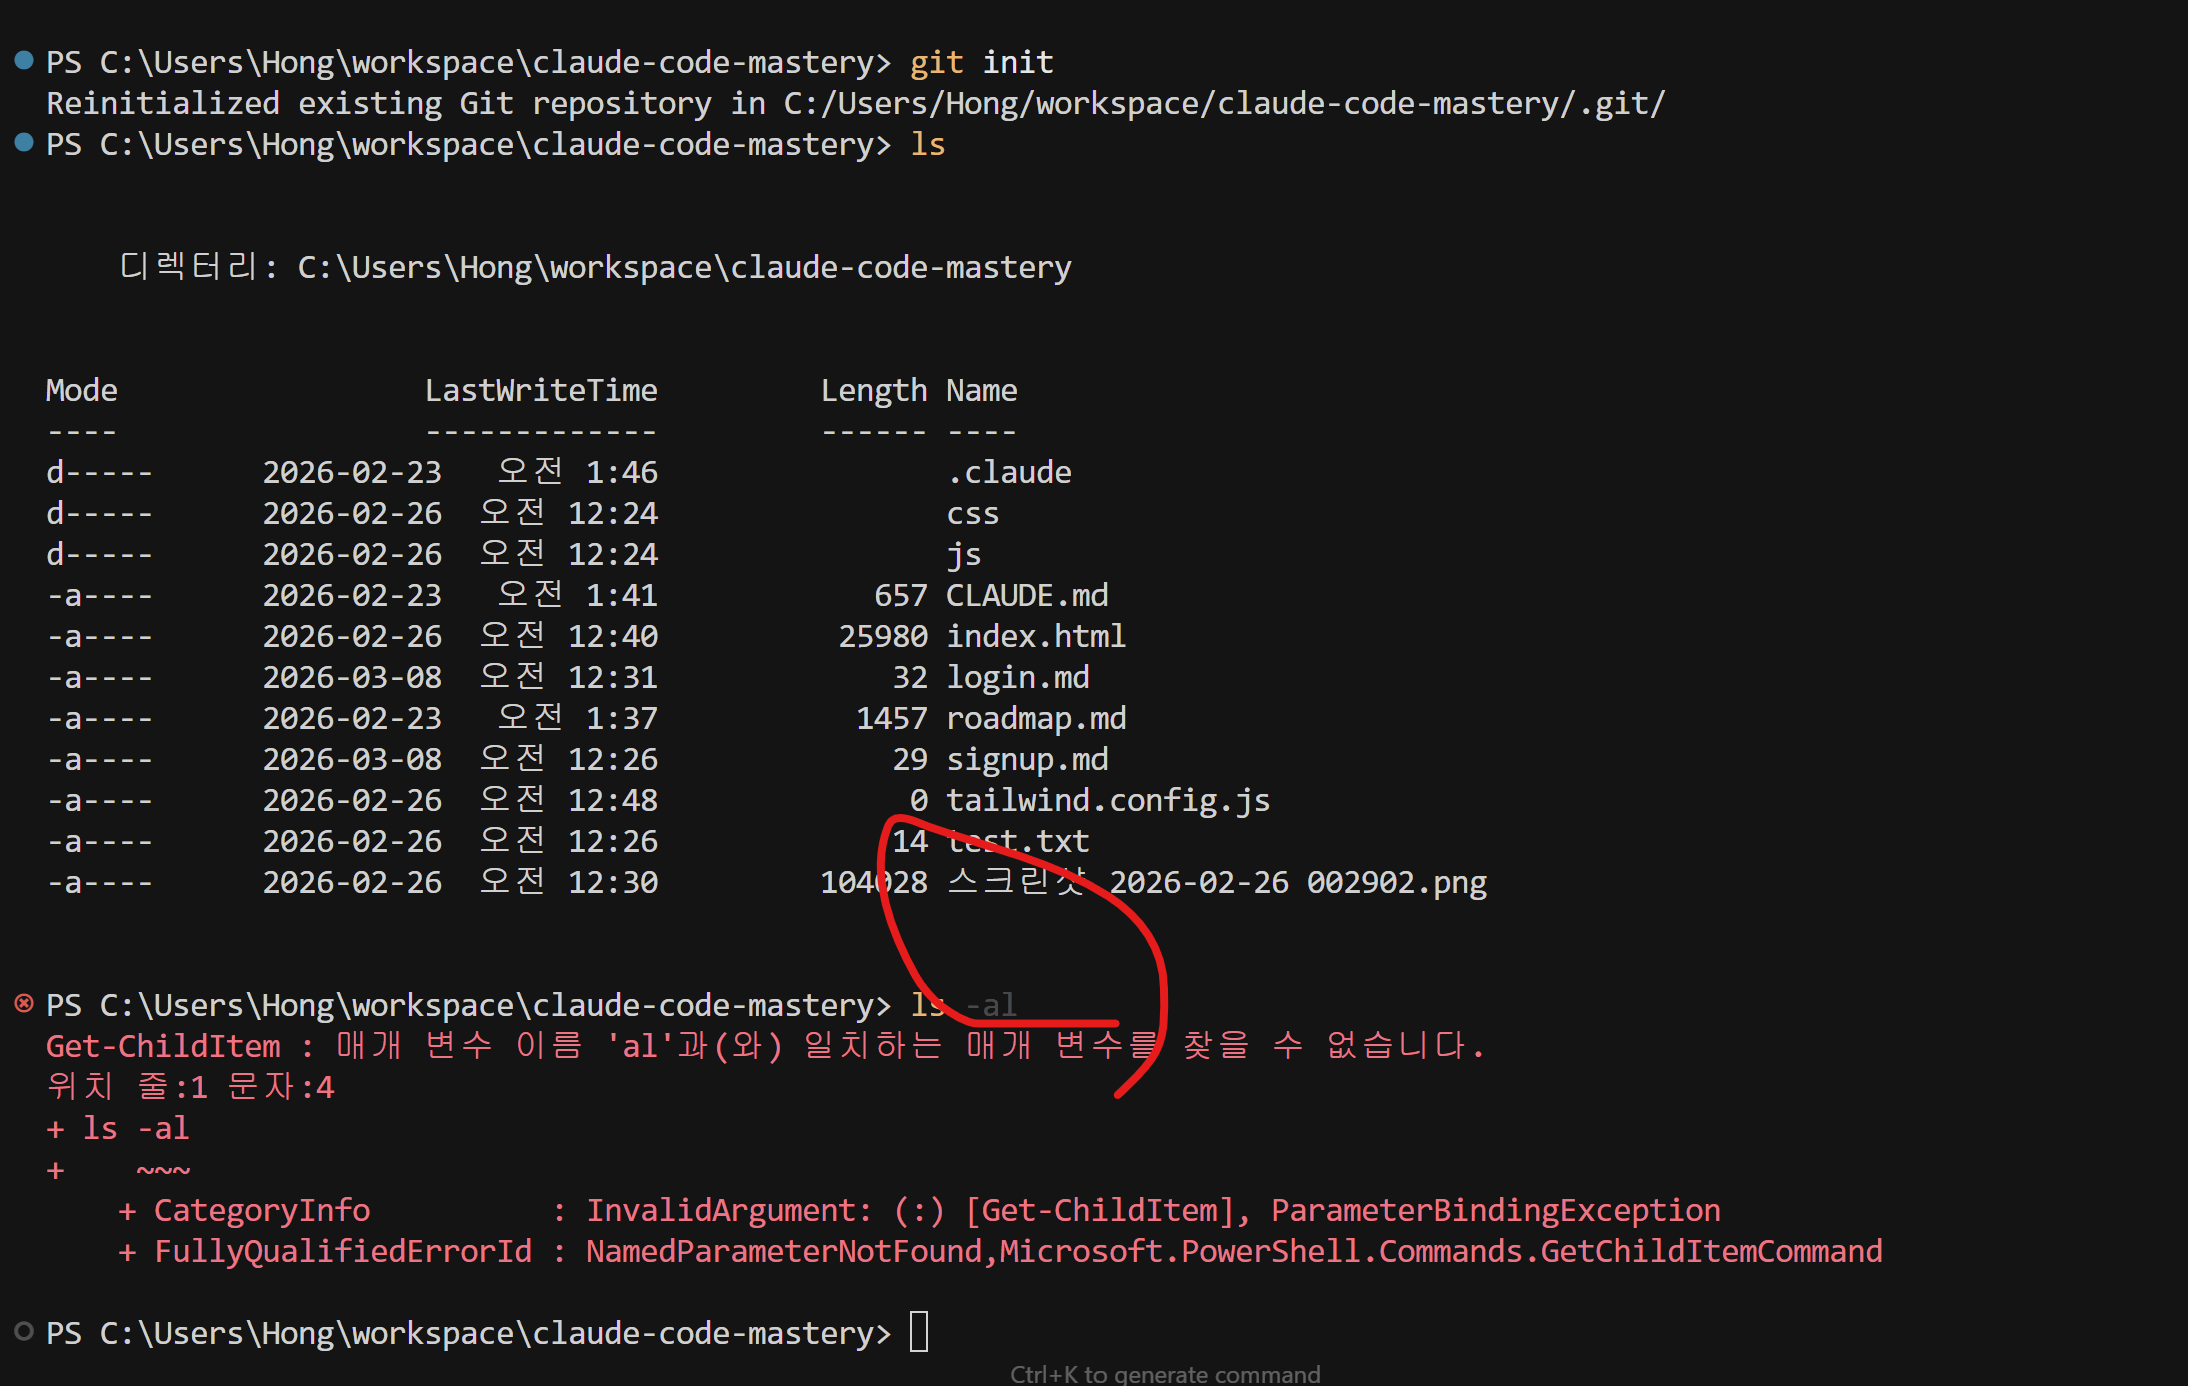Click signup.md file name

[1026, 759]
